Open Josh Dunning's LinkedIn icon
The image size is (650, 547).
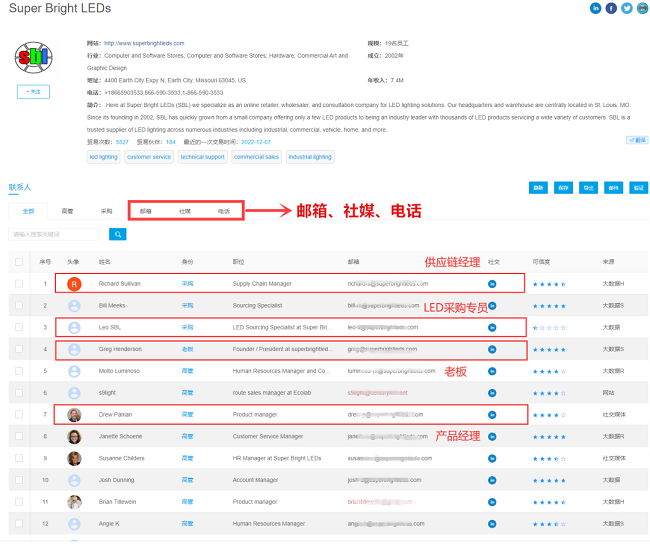pos(492,480)
